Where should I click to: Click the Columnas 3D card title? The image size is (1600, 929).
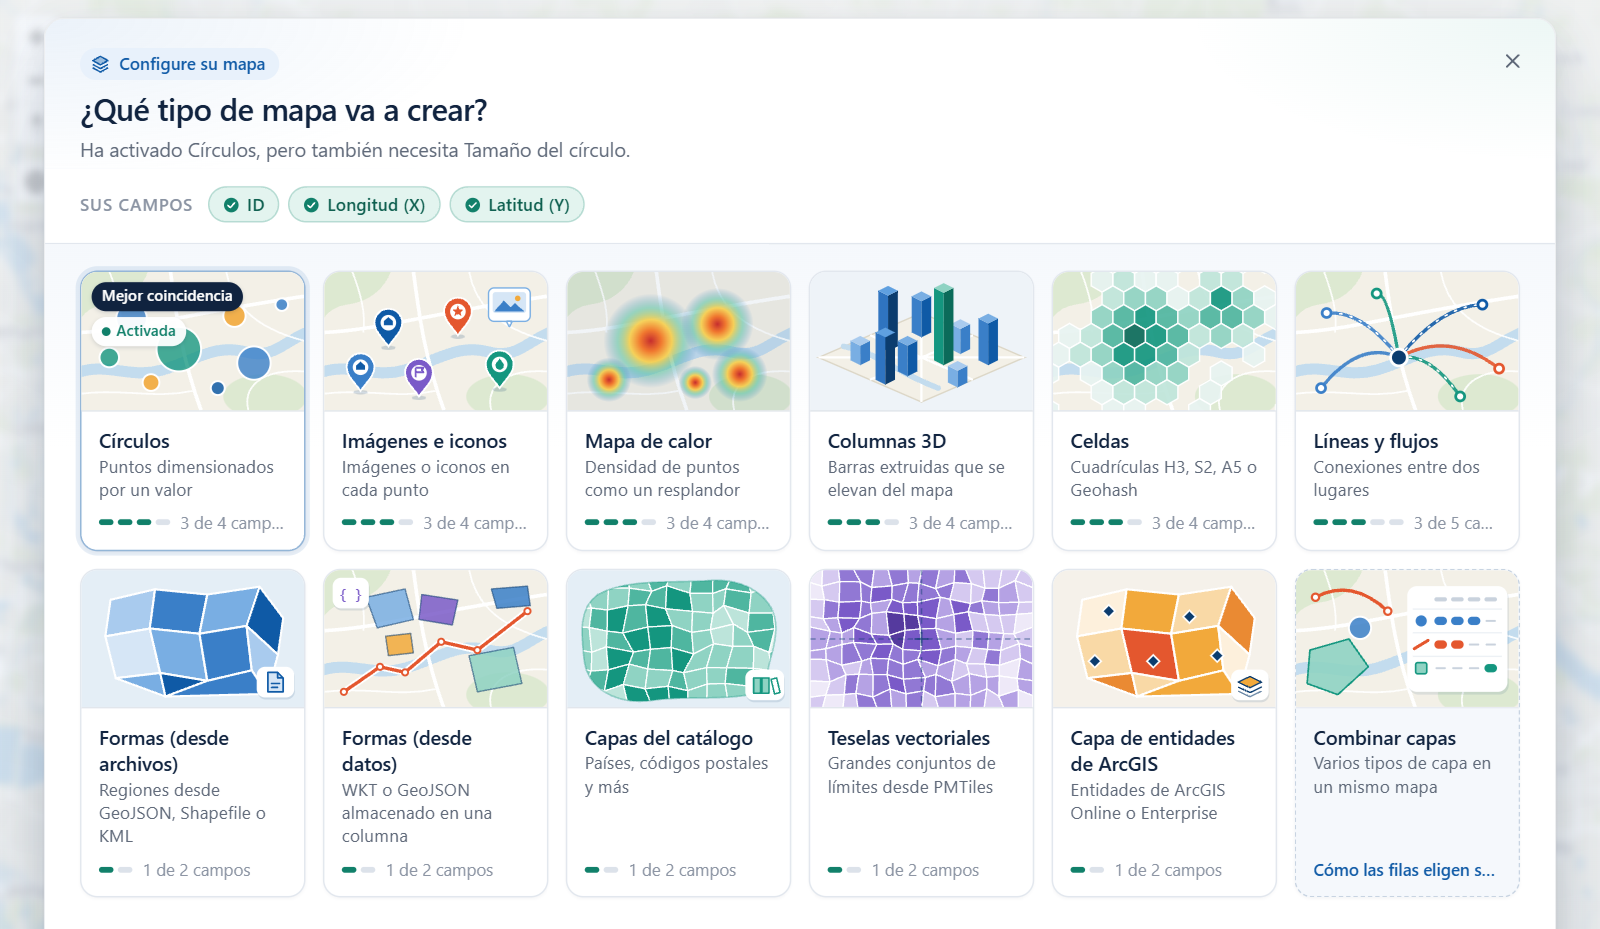(887, 441)
